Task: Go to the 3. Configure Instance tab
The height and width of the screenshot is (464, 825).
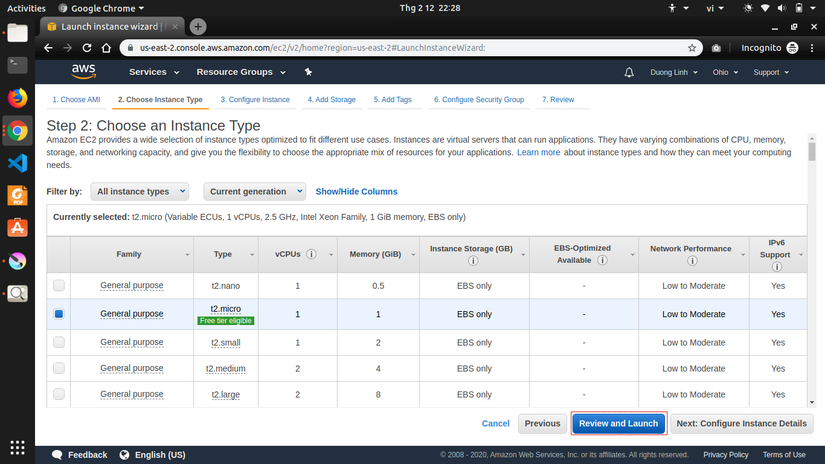Action: pyautogui.click(x=255, y=100)
